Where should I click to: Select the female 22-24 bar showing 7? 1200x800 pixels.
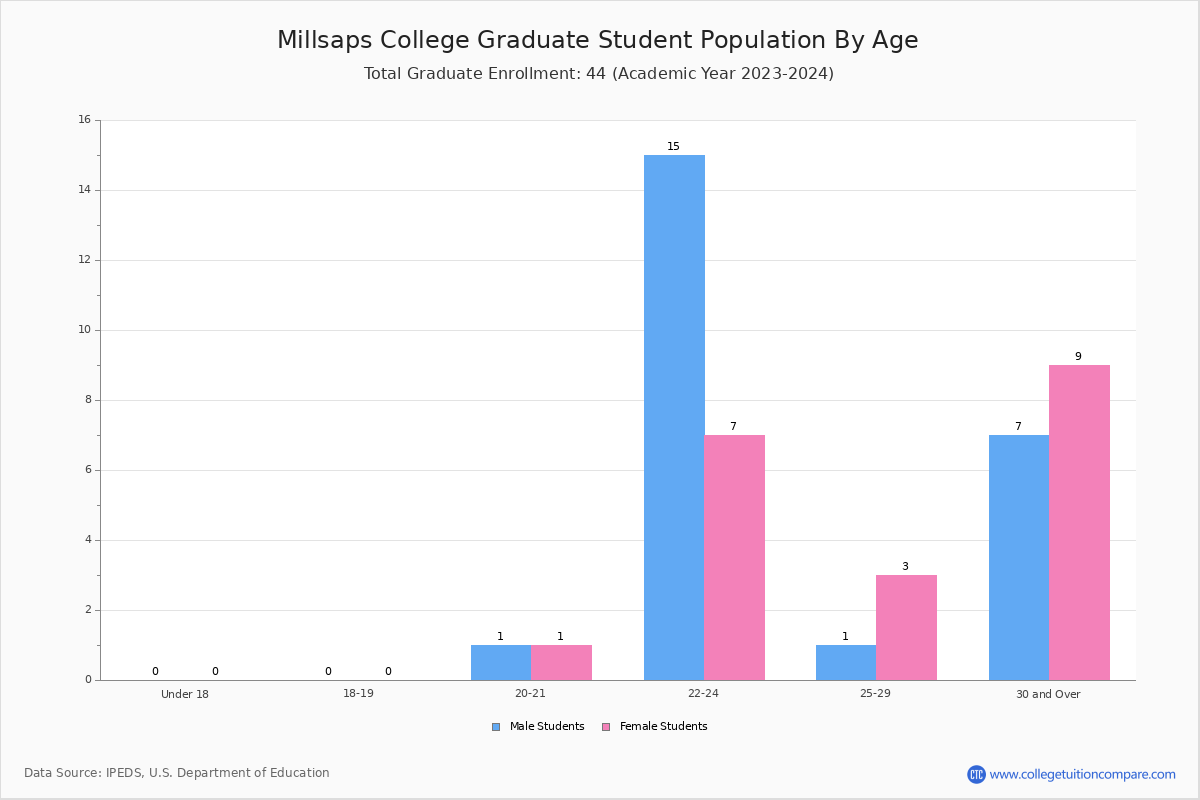click(x=734, y=557)
